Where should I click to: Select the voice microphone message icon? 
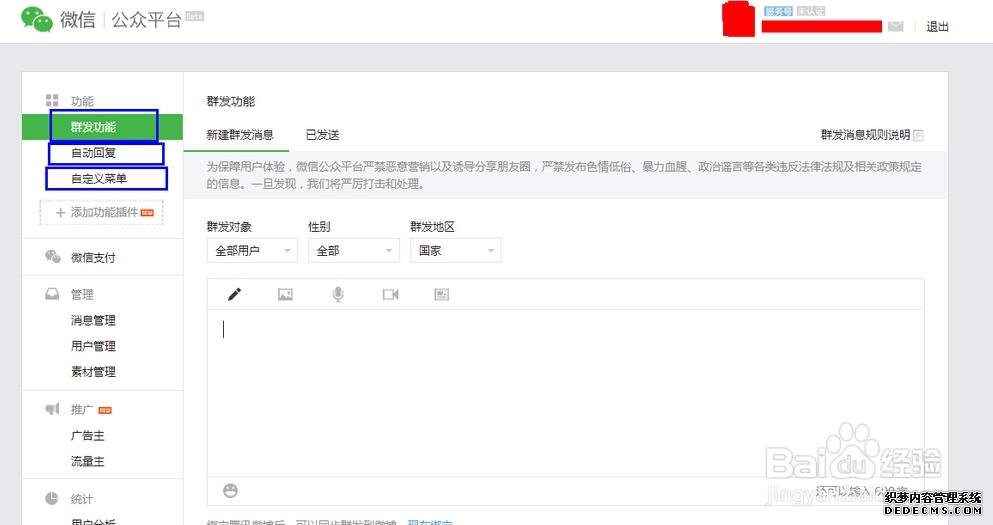(x=338, y=294)
